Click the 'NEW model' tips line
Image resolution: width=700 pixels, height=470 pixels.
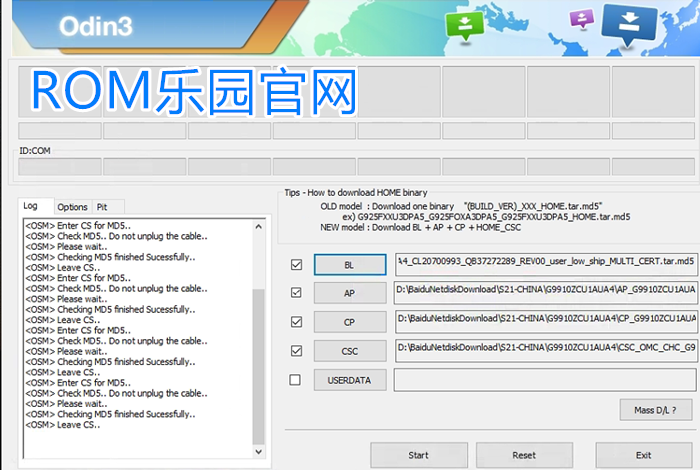(x=421, y=227)
